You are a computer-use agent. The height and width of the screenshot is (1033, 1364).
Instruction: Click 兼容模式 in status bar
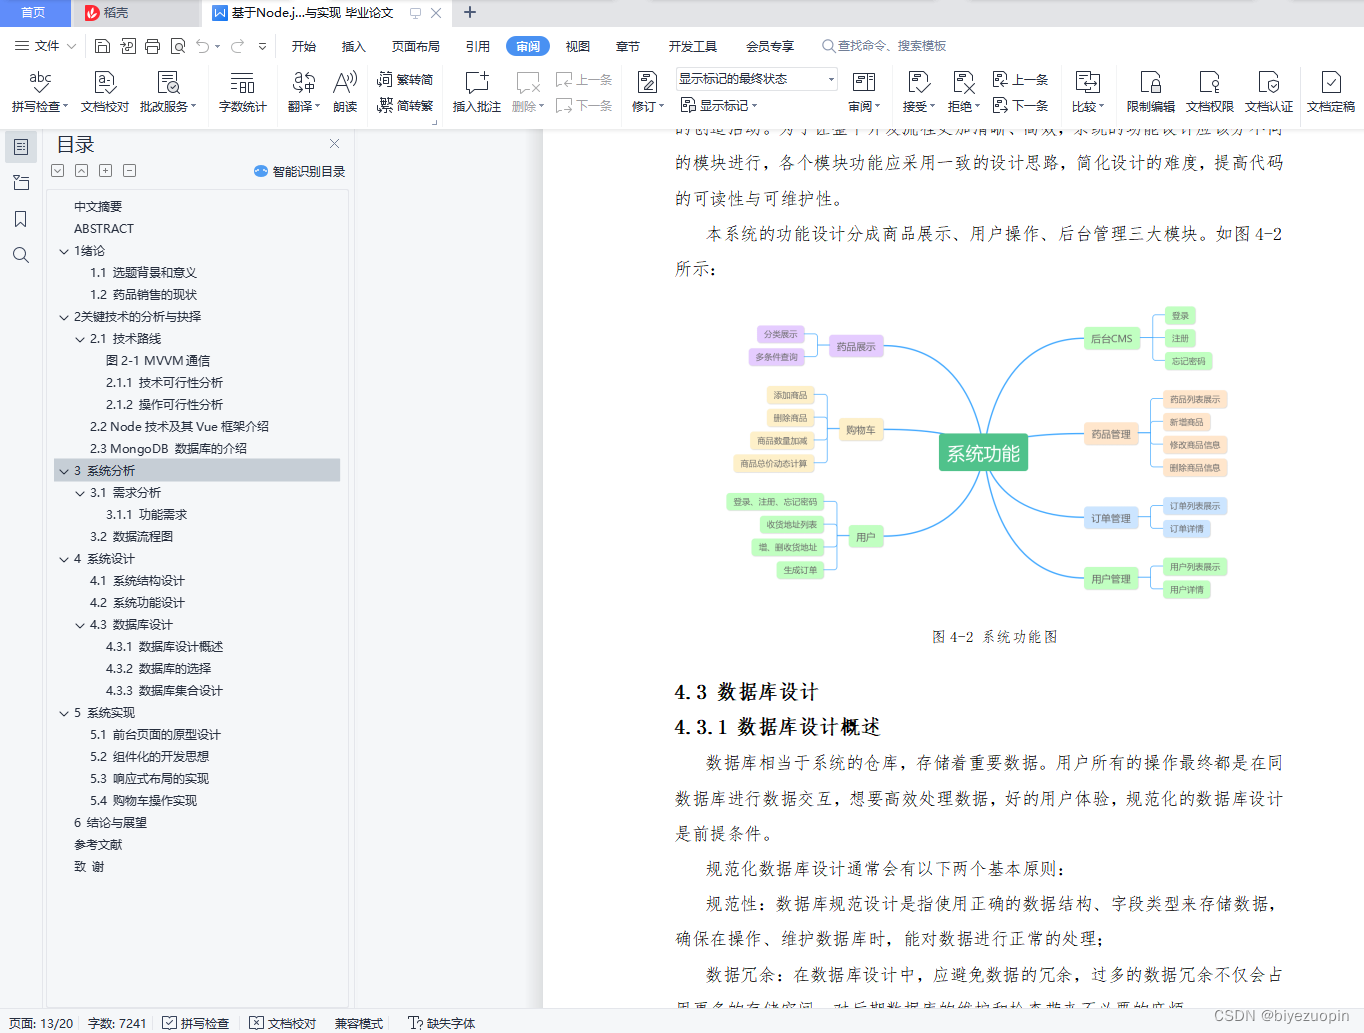tap(359, 1023)
